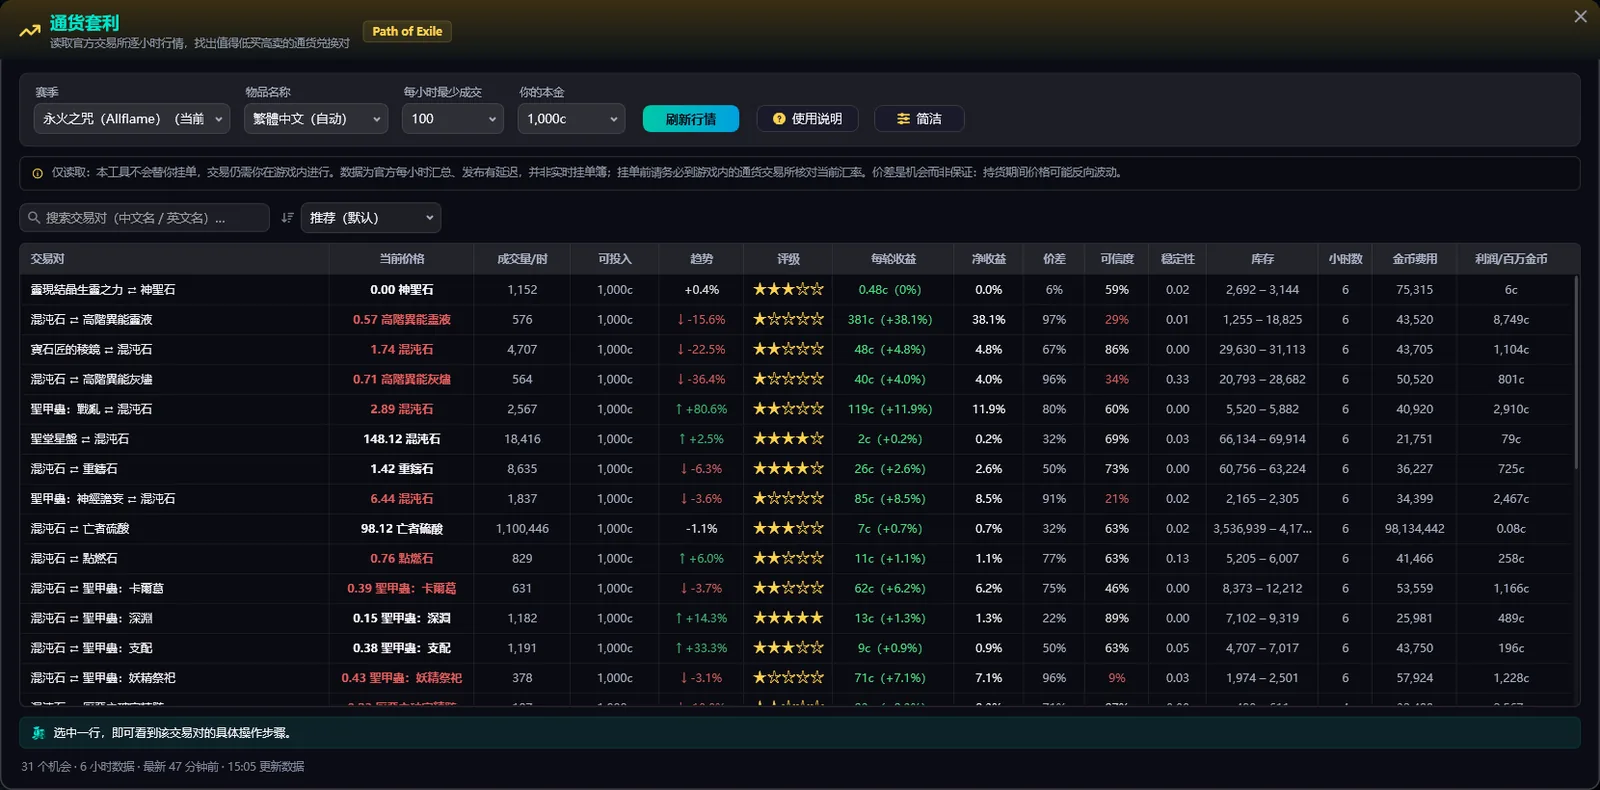Sort by the 趋势 column header
The width and height of the screenshot is (1600, 790).
tap(702, 259)
